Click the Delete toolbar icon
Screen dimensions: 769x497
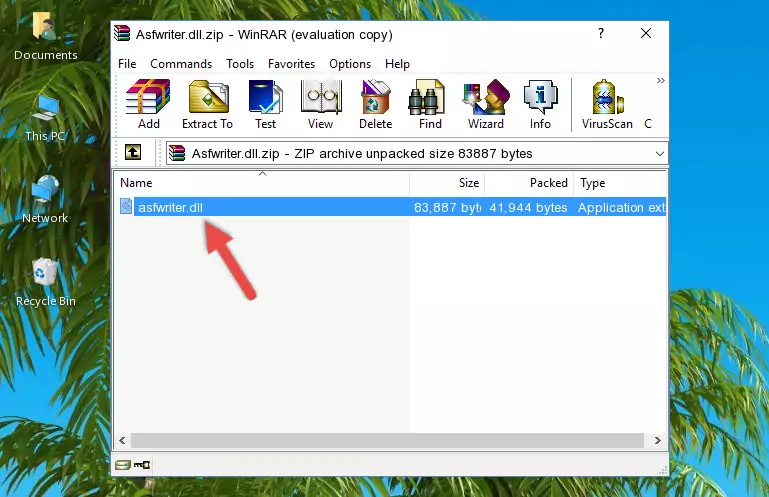376,104
